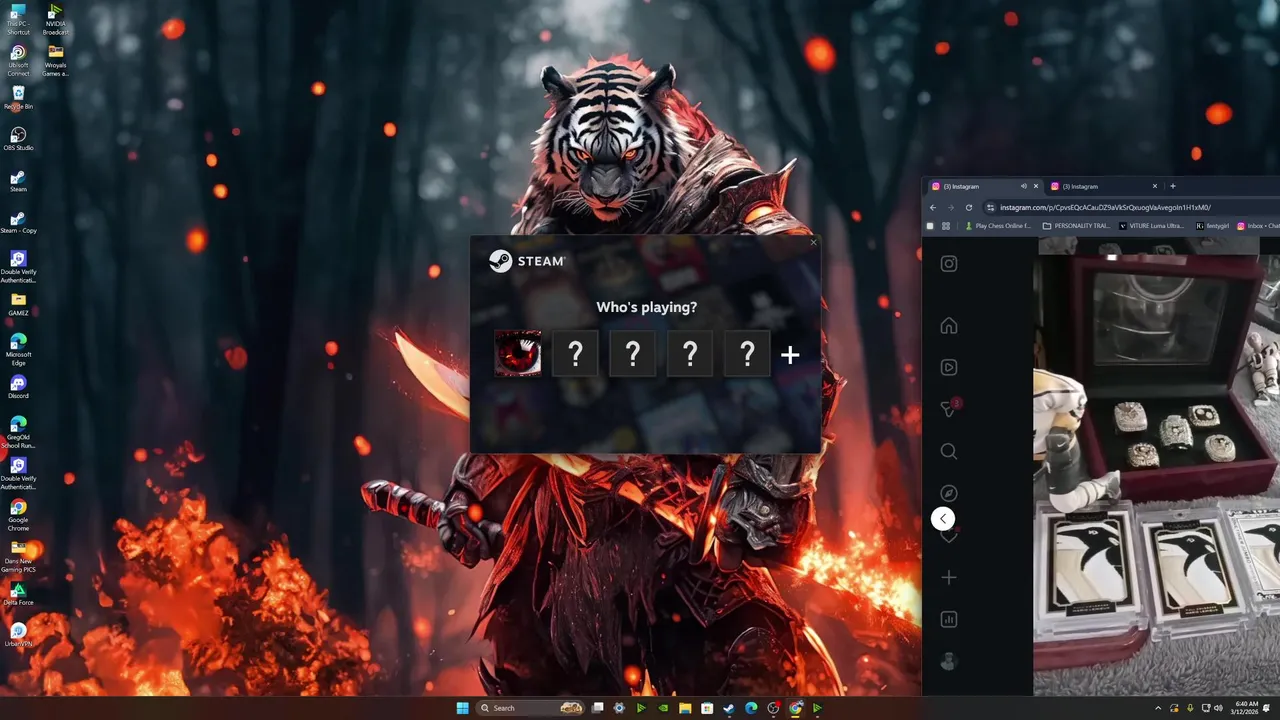Open GAMEZ folder on desktop
1280x720 pixels.
point(18,304)
